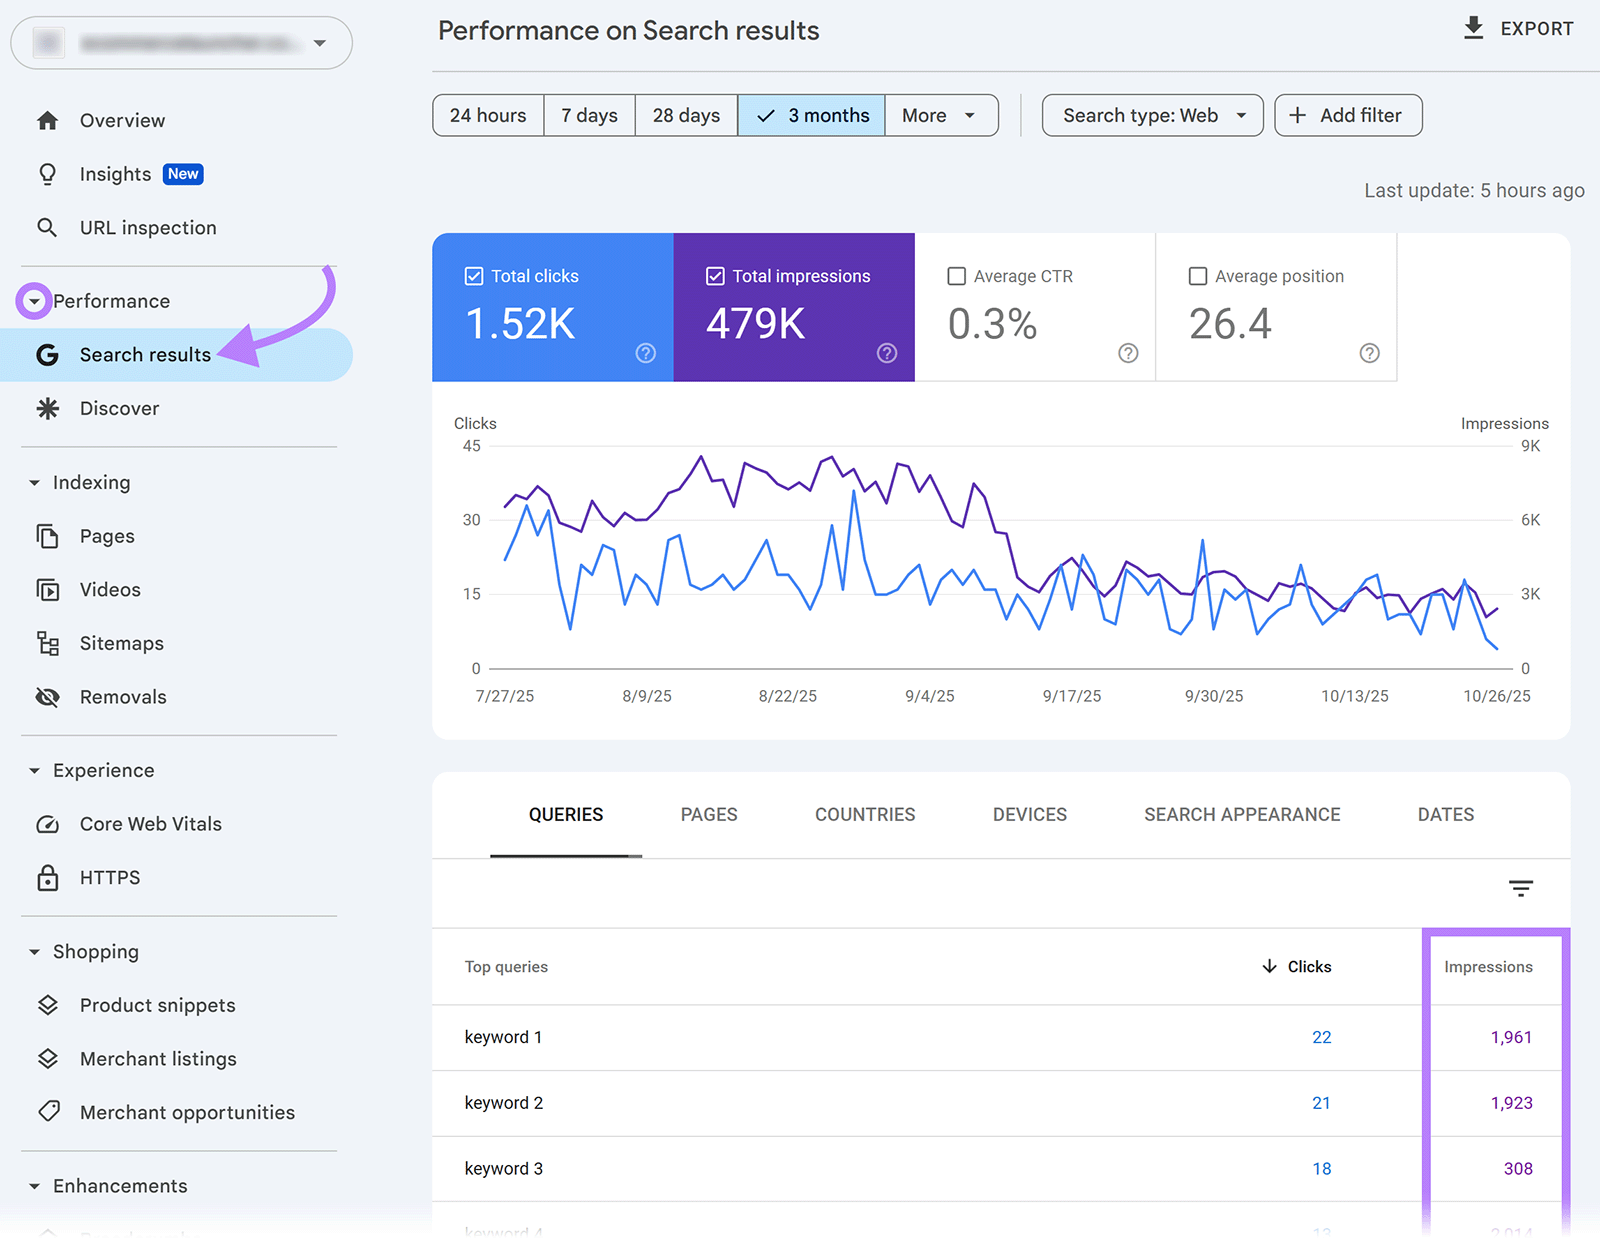Click the HTTPS padlock icon

click(x=47, y=877)
